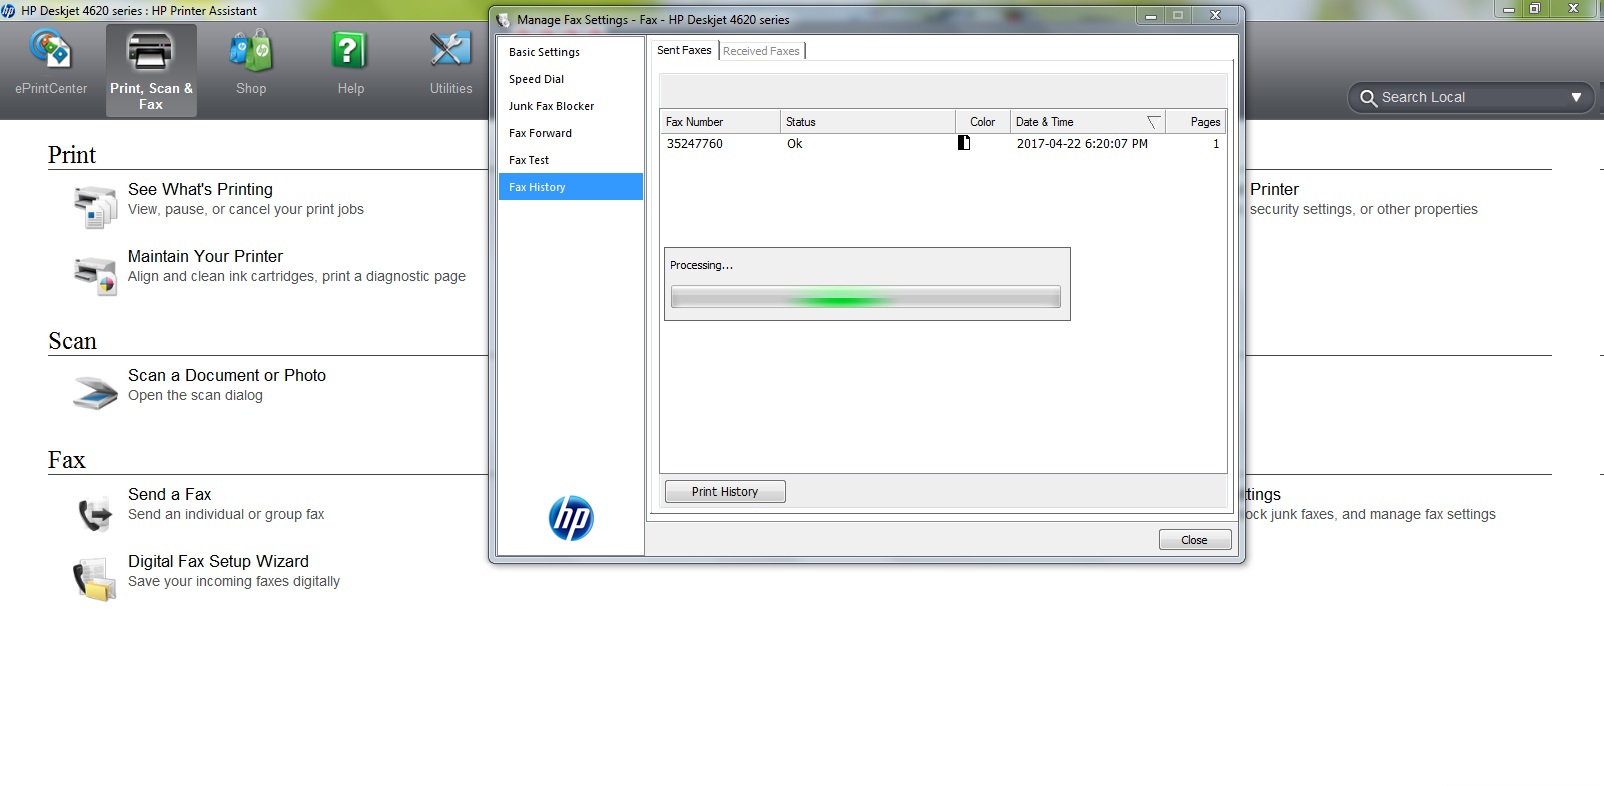Screen dimensions: 1604x786
Task: Open the Help question mark icon
Action: (350, 50)
